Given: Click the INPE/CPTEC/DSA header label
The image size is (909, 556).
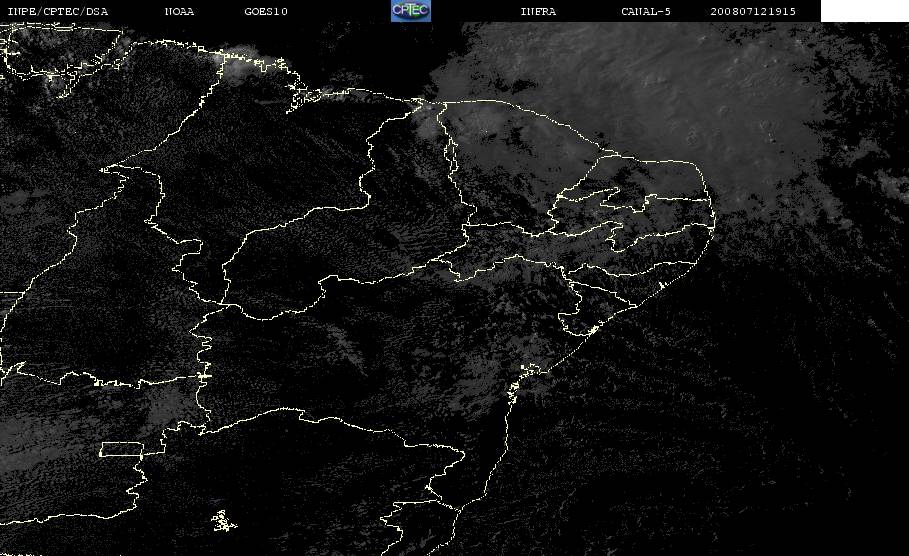Looking at the screenshot, I should (x=57, y=12).
